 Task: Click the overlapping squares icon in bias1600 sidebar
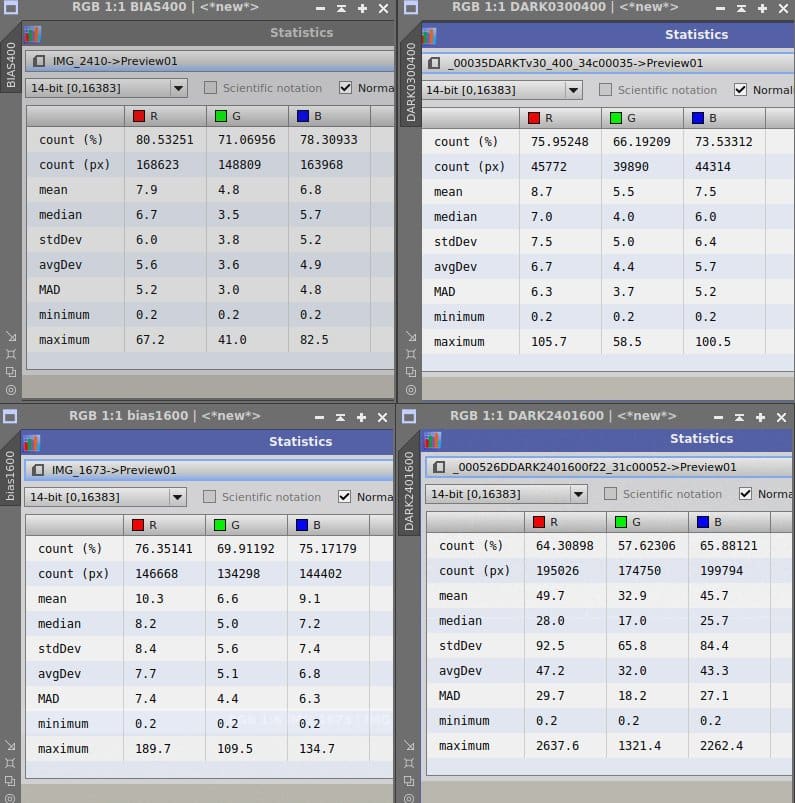10,780
